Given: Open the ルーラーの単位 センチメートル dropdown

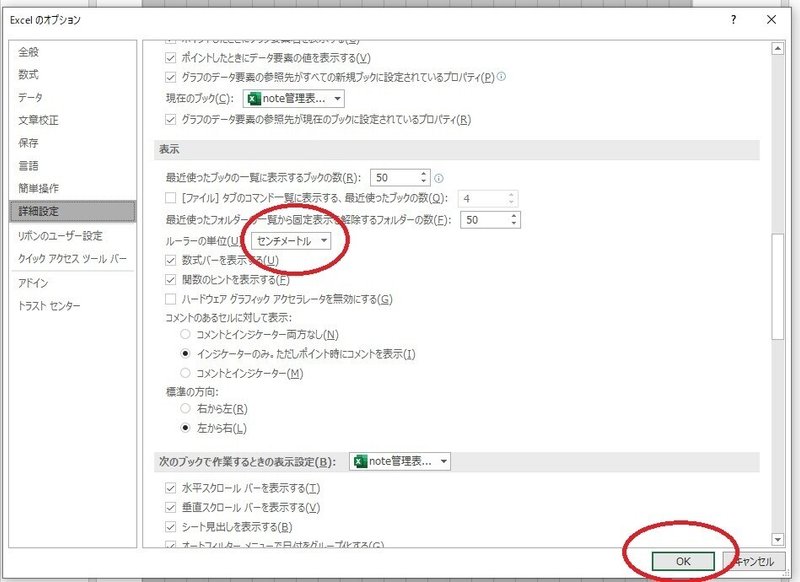Looking at the screenshot, I should (291, 241).
